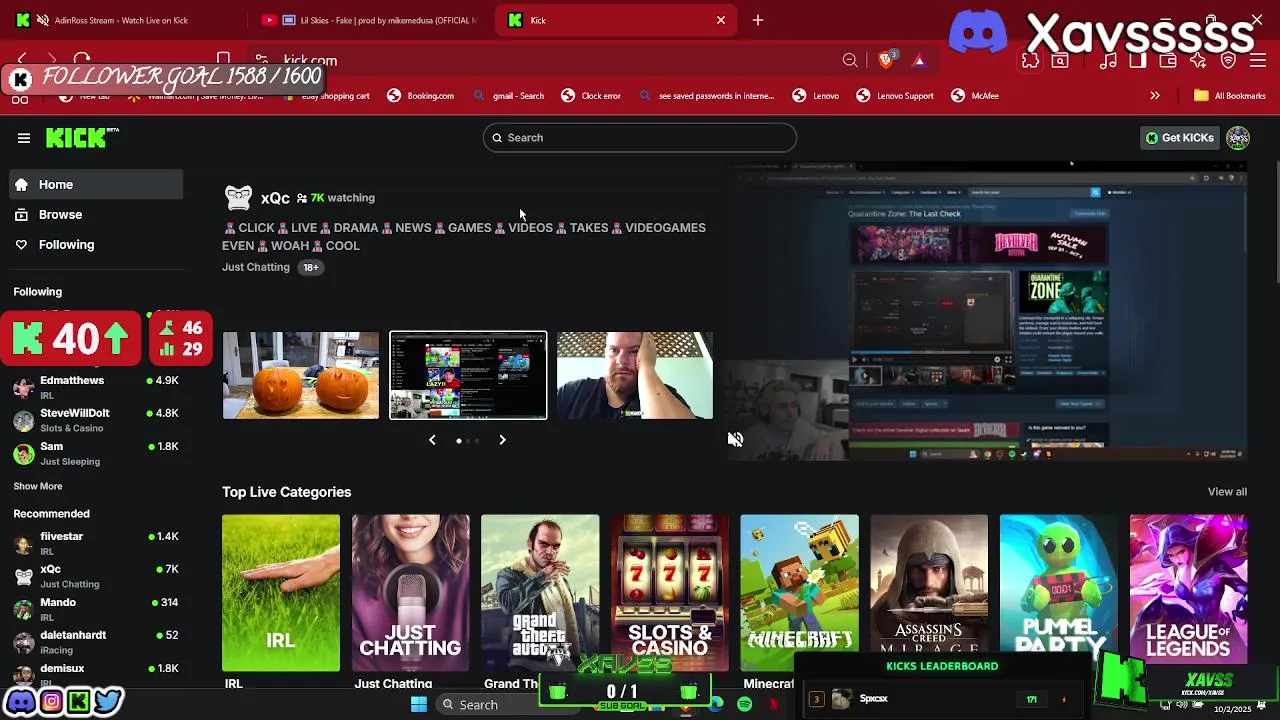This screenshot has height=720, width=1280.
Task: Open the Grand Theft Auto V category
Action: [x=540, y=593]
